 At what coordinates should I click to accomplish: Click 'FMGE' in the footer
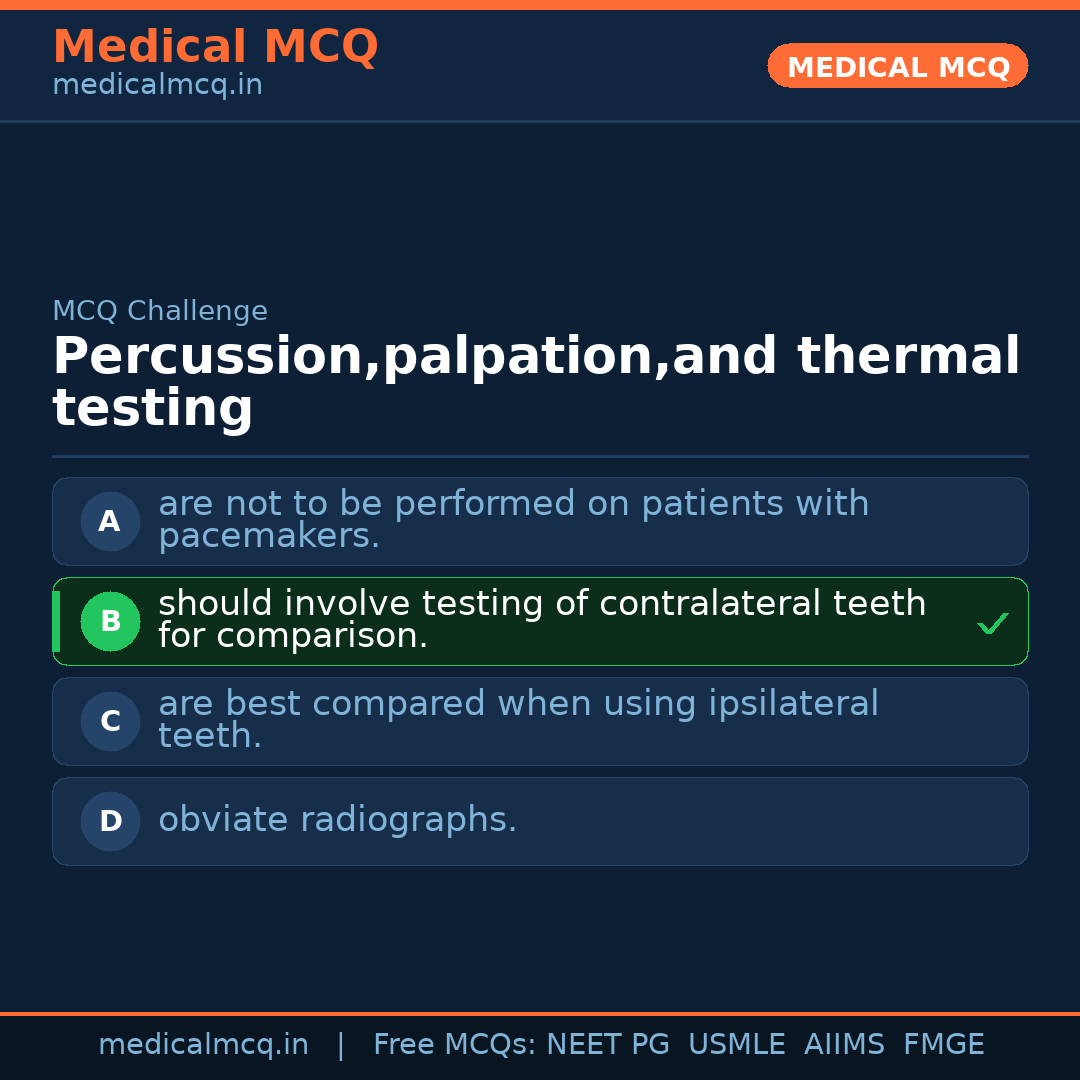pyautogui.click(x=943, y=1045)
